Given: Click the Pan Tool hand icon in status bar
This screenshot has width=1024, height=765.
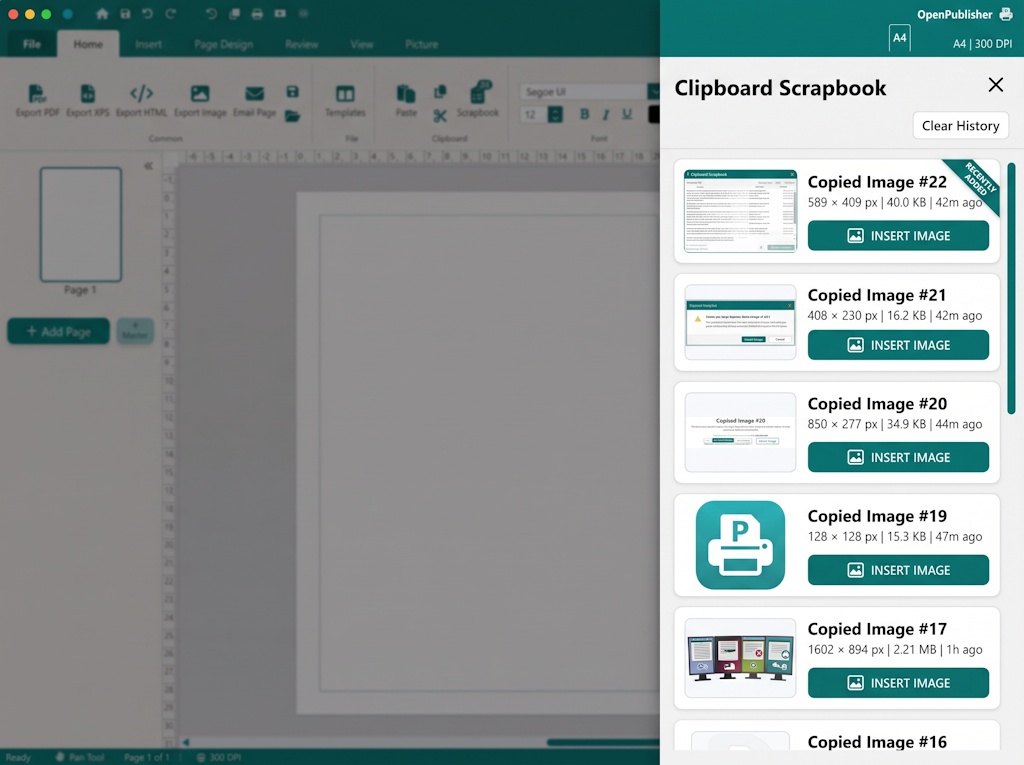Looking at the screenshot, I should coord(60,757).
